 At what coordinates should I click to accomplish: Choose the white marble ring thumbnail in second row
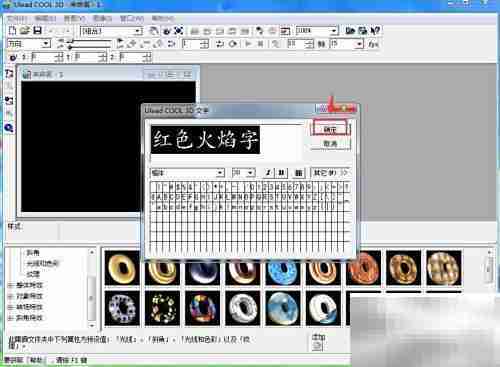[243, 308]
